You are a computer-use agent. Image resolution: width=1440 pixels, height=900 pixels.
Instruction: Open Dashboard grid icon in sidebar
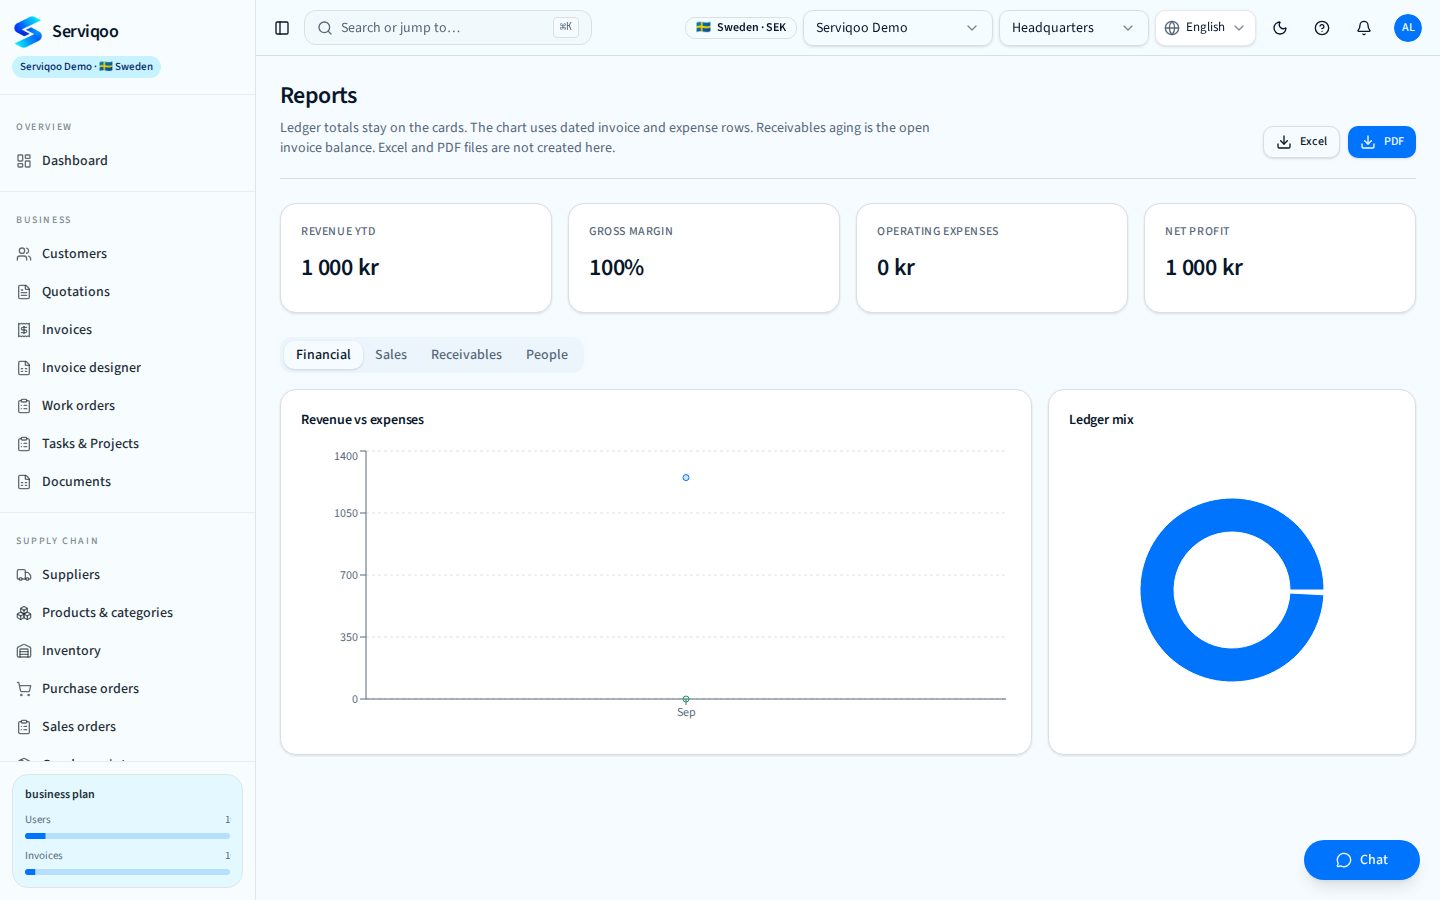point(24,161)
